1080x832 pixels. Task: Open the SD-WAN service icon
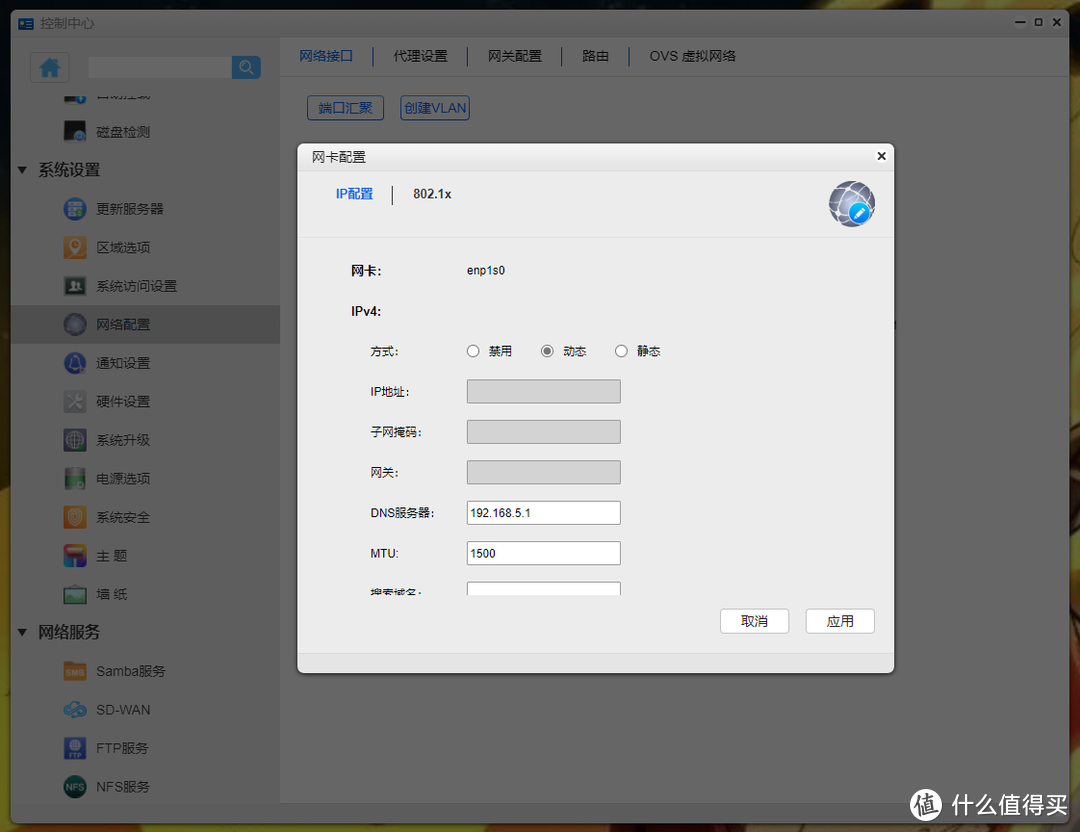click(74, 709)
